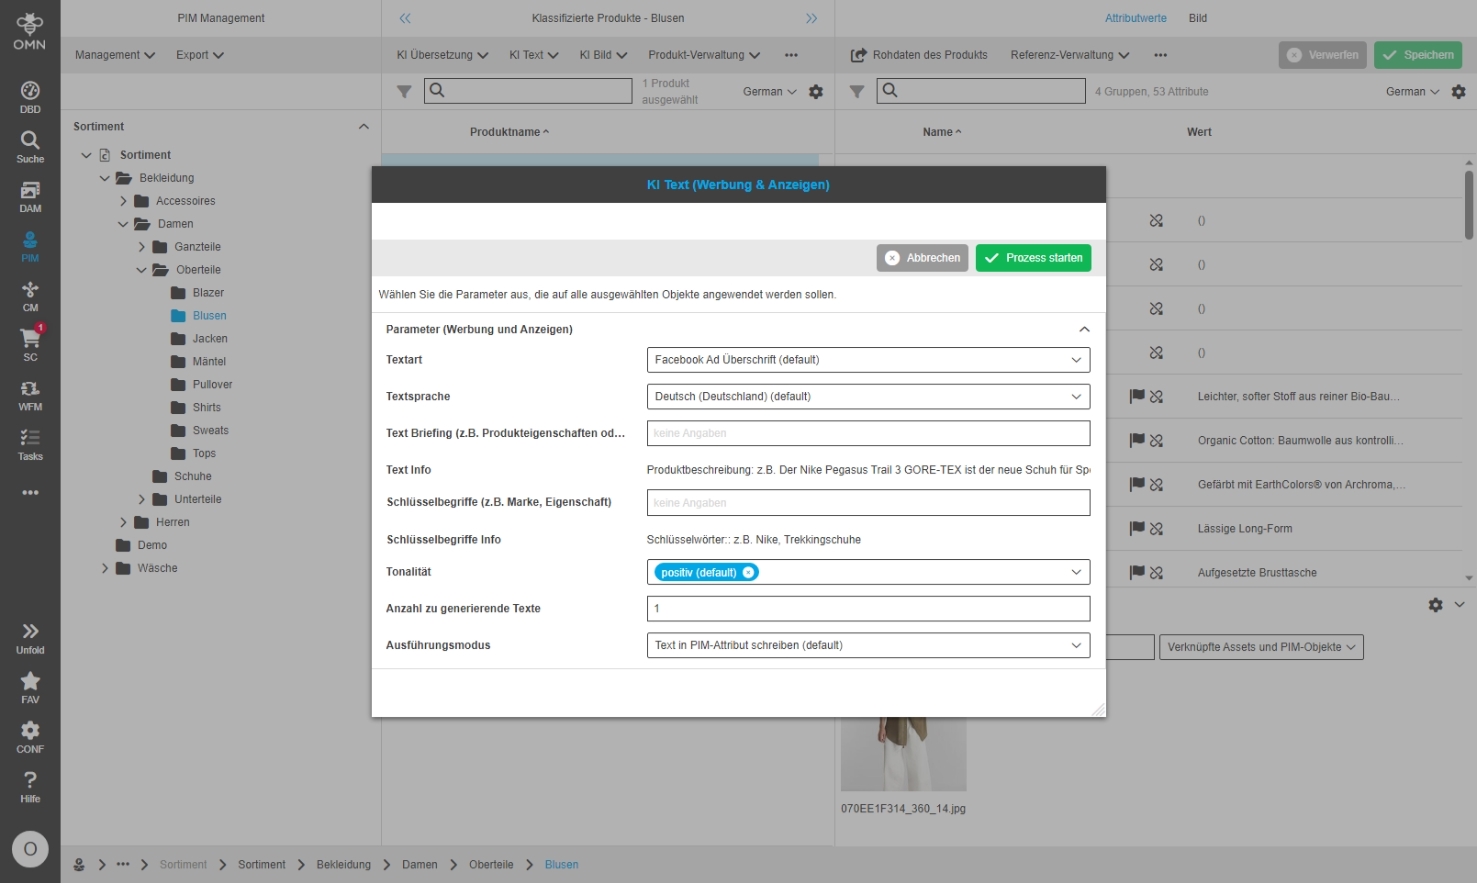Open the SC shopping cart icon
Screen dimensions: 1477x883
tap(30, 345)
